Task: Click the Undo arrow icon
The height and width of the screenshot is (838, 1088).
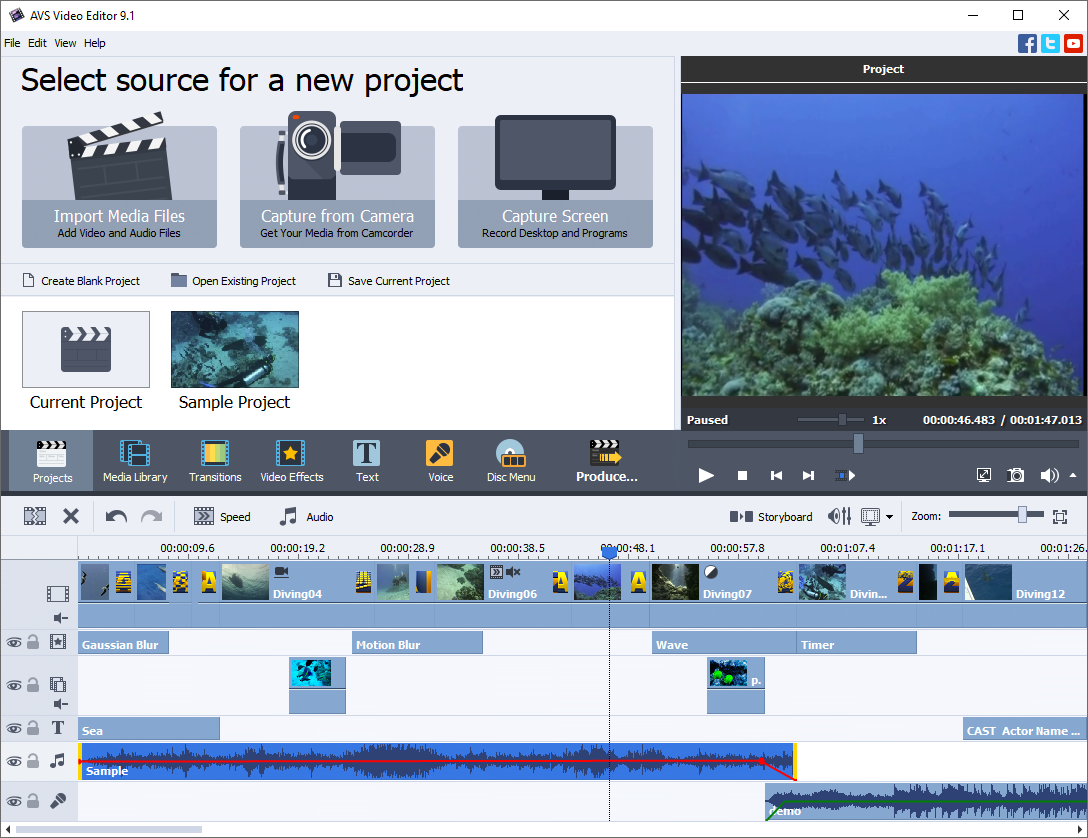Action: (116, 517)
